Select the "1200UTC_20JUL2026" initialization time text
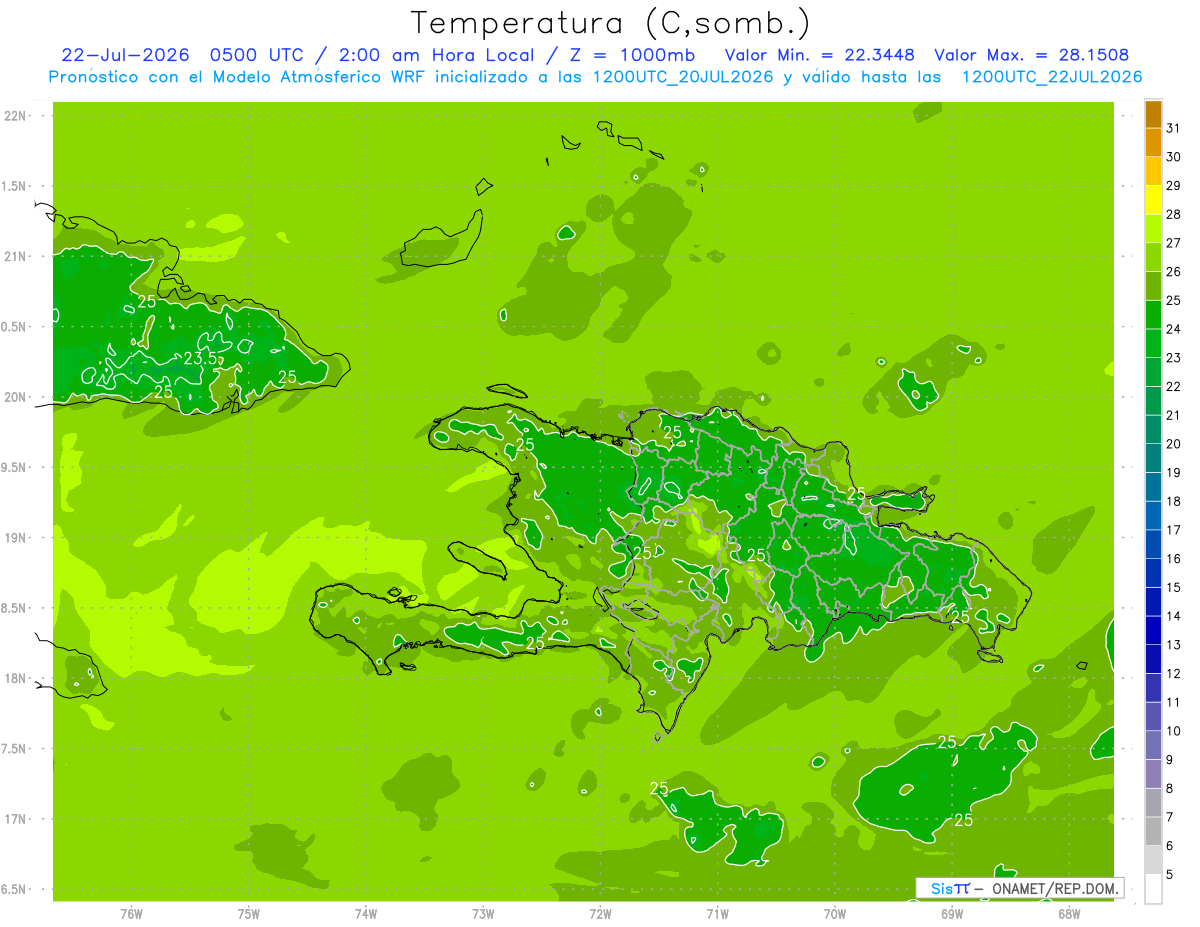The height and width of the screenshot is (927, 1200). [x=685, y=77]
